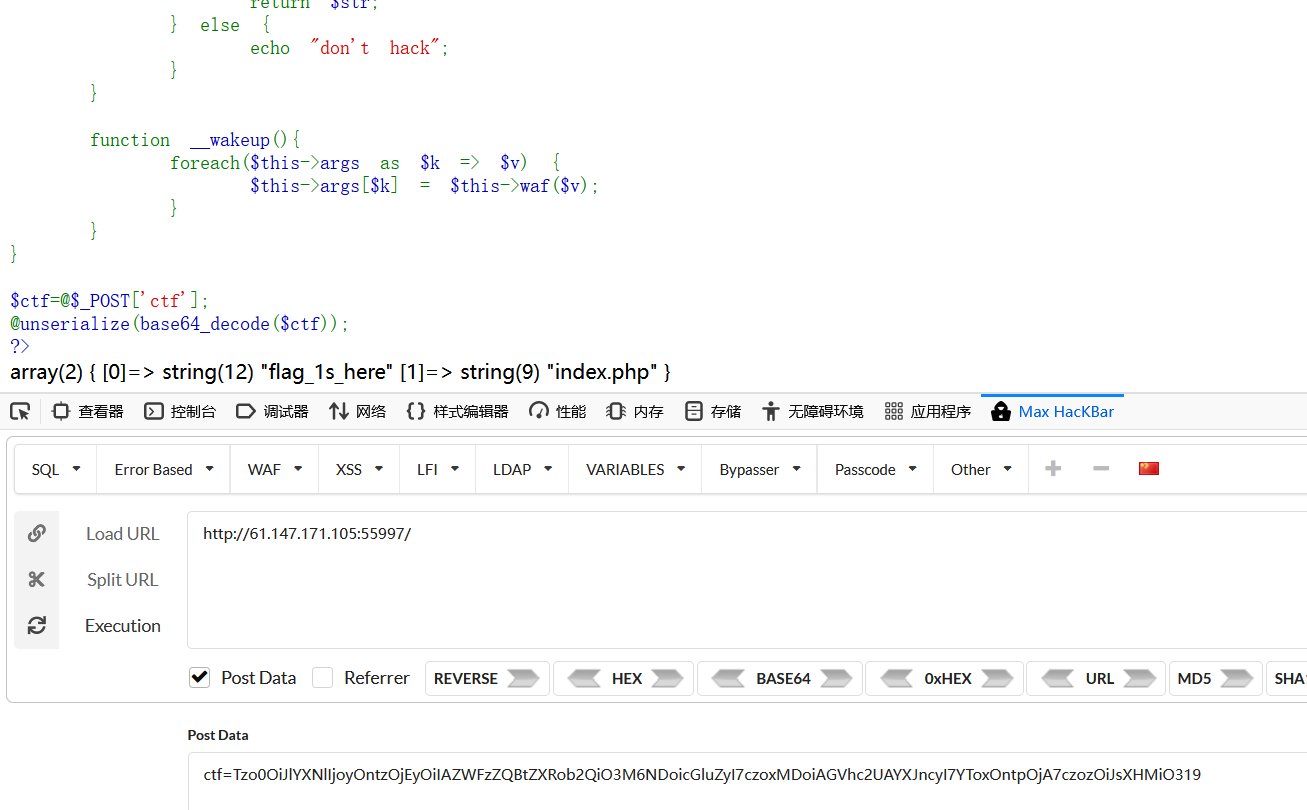Activate the element picker icon in devtools
Image resolution: width=1307 pixels, height=810 pixels.
tap(20, 411)
